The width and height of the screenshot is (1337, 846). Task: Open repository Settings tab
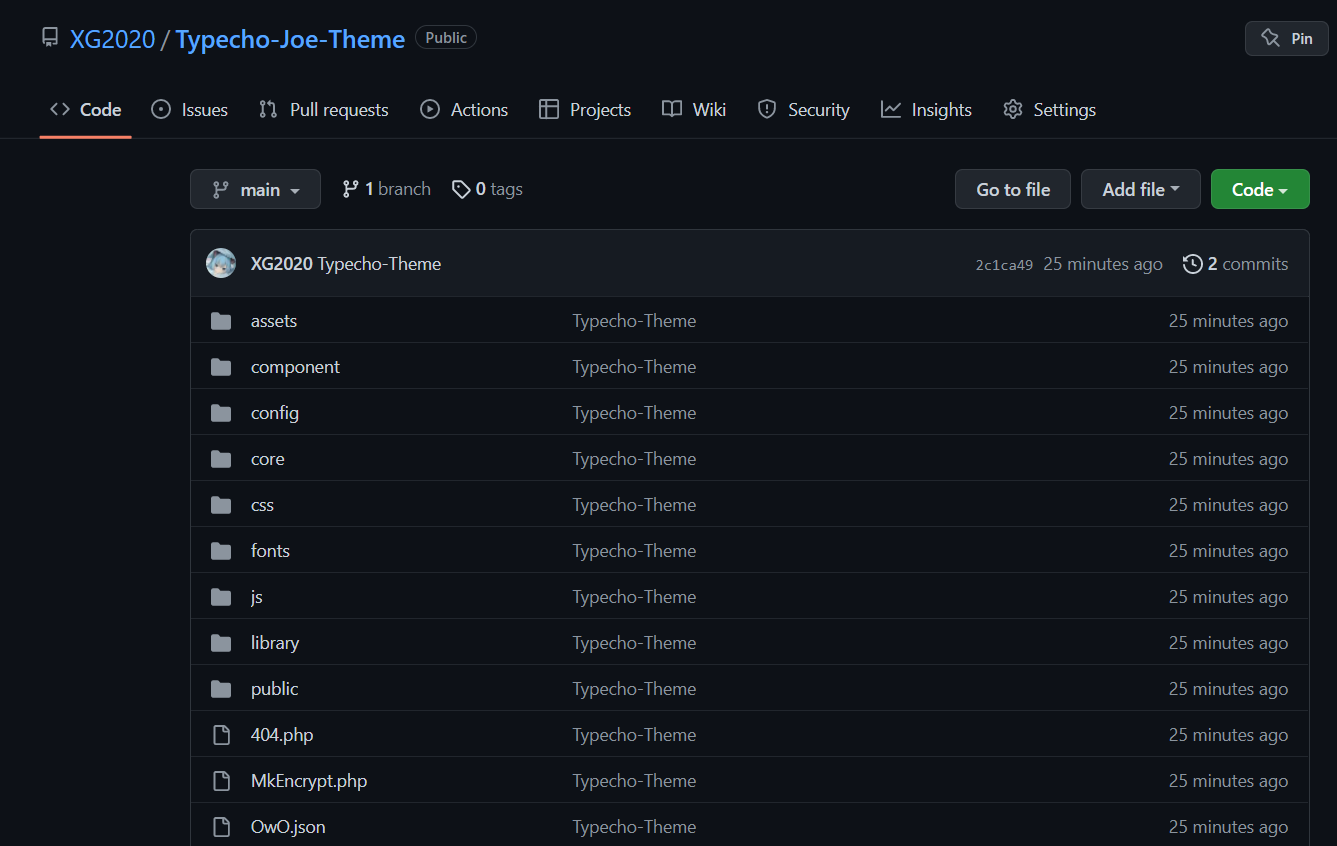coord(1049,110)
